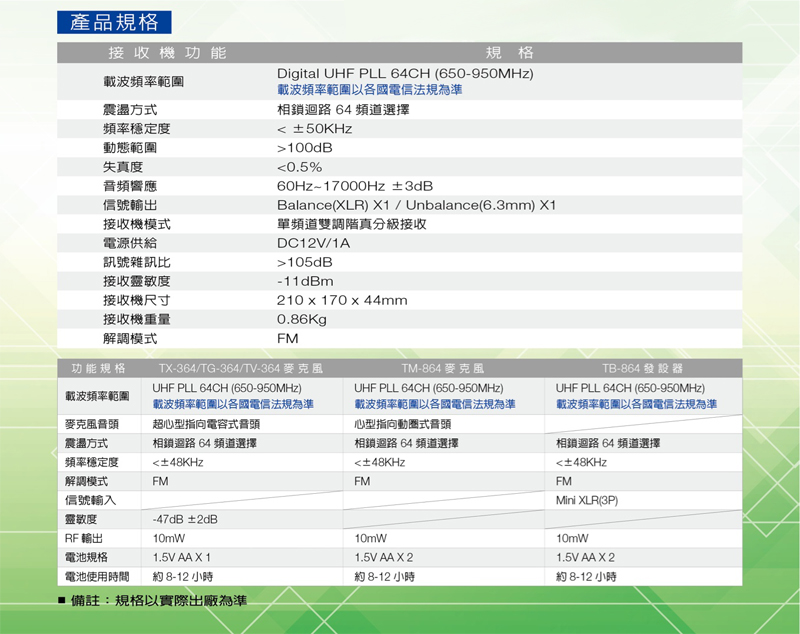Select the value >105dB
Viewport: 800px width, 634px height.
305,262
